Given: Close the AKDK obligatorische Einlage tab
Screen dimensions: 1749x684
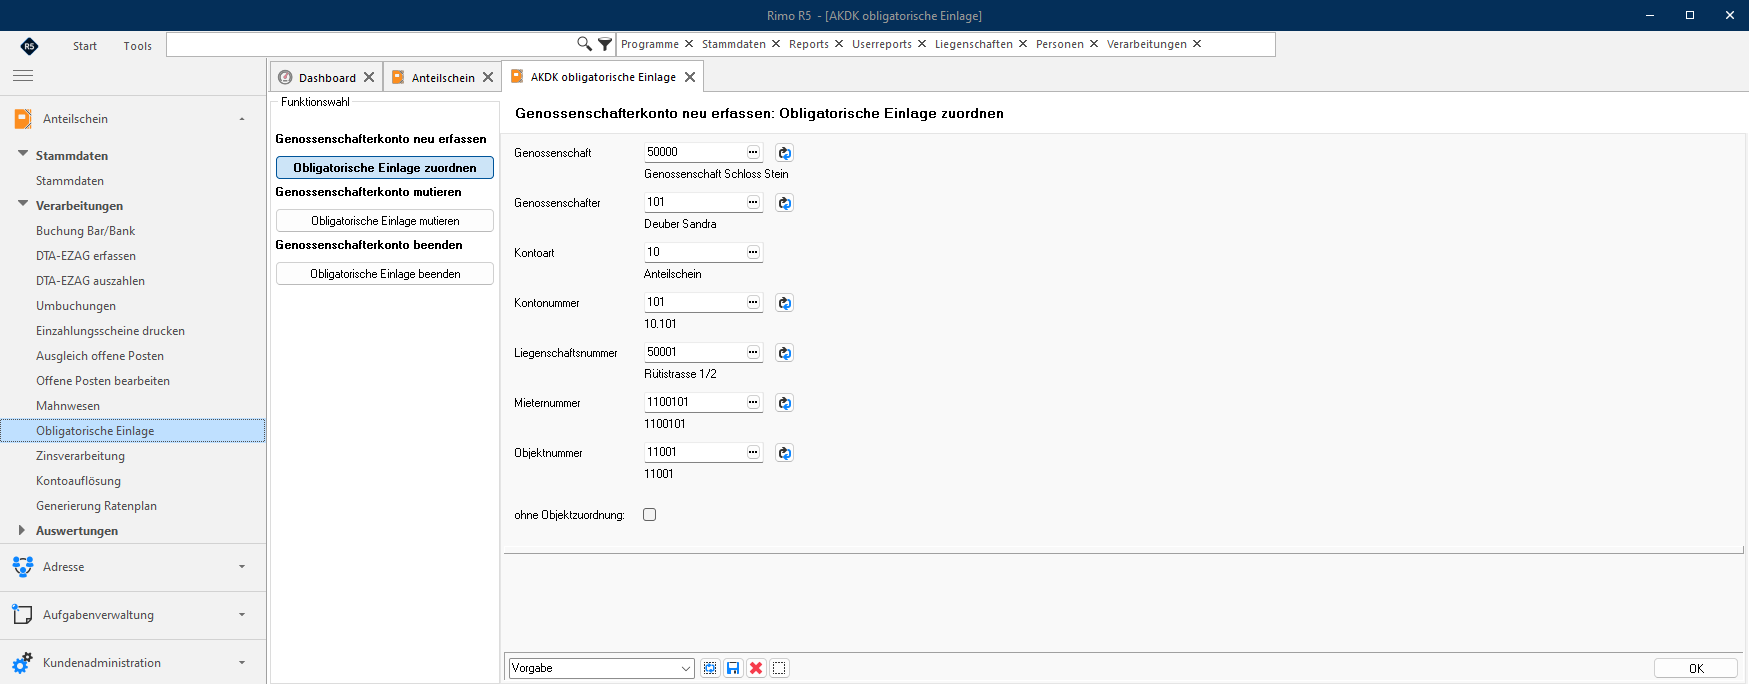Looking at the screenshot, I should coord(690,77).
